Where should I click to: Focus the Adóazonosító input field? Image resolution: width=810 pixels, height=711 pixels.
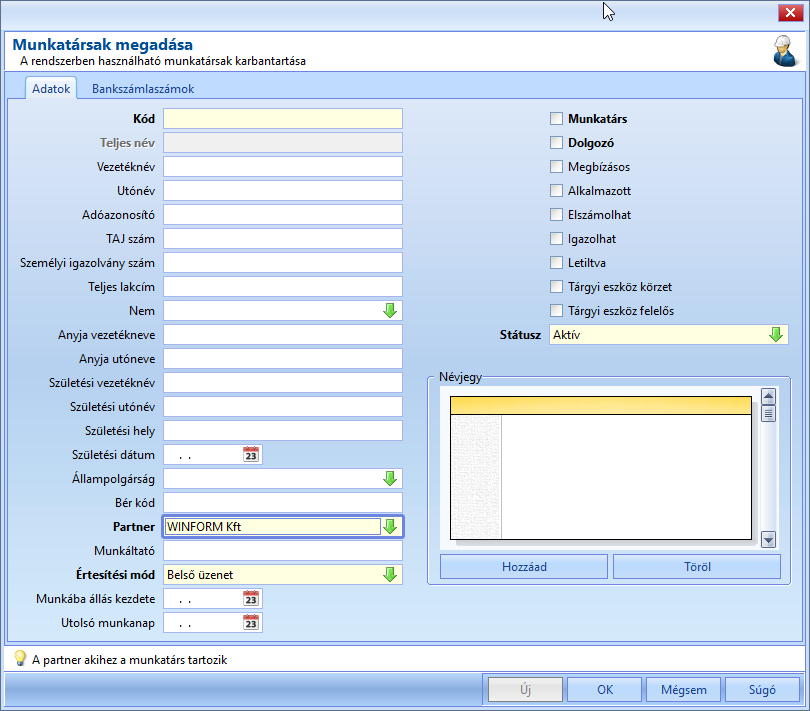283,214
